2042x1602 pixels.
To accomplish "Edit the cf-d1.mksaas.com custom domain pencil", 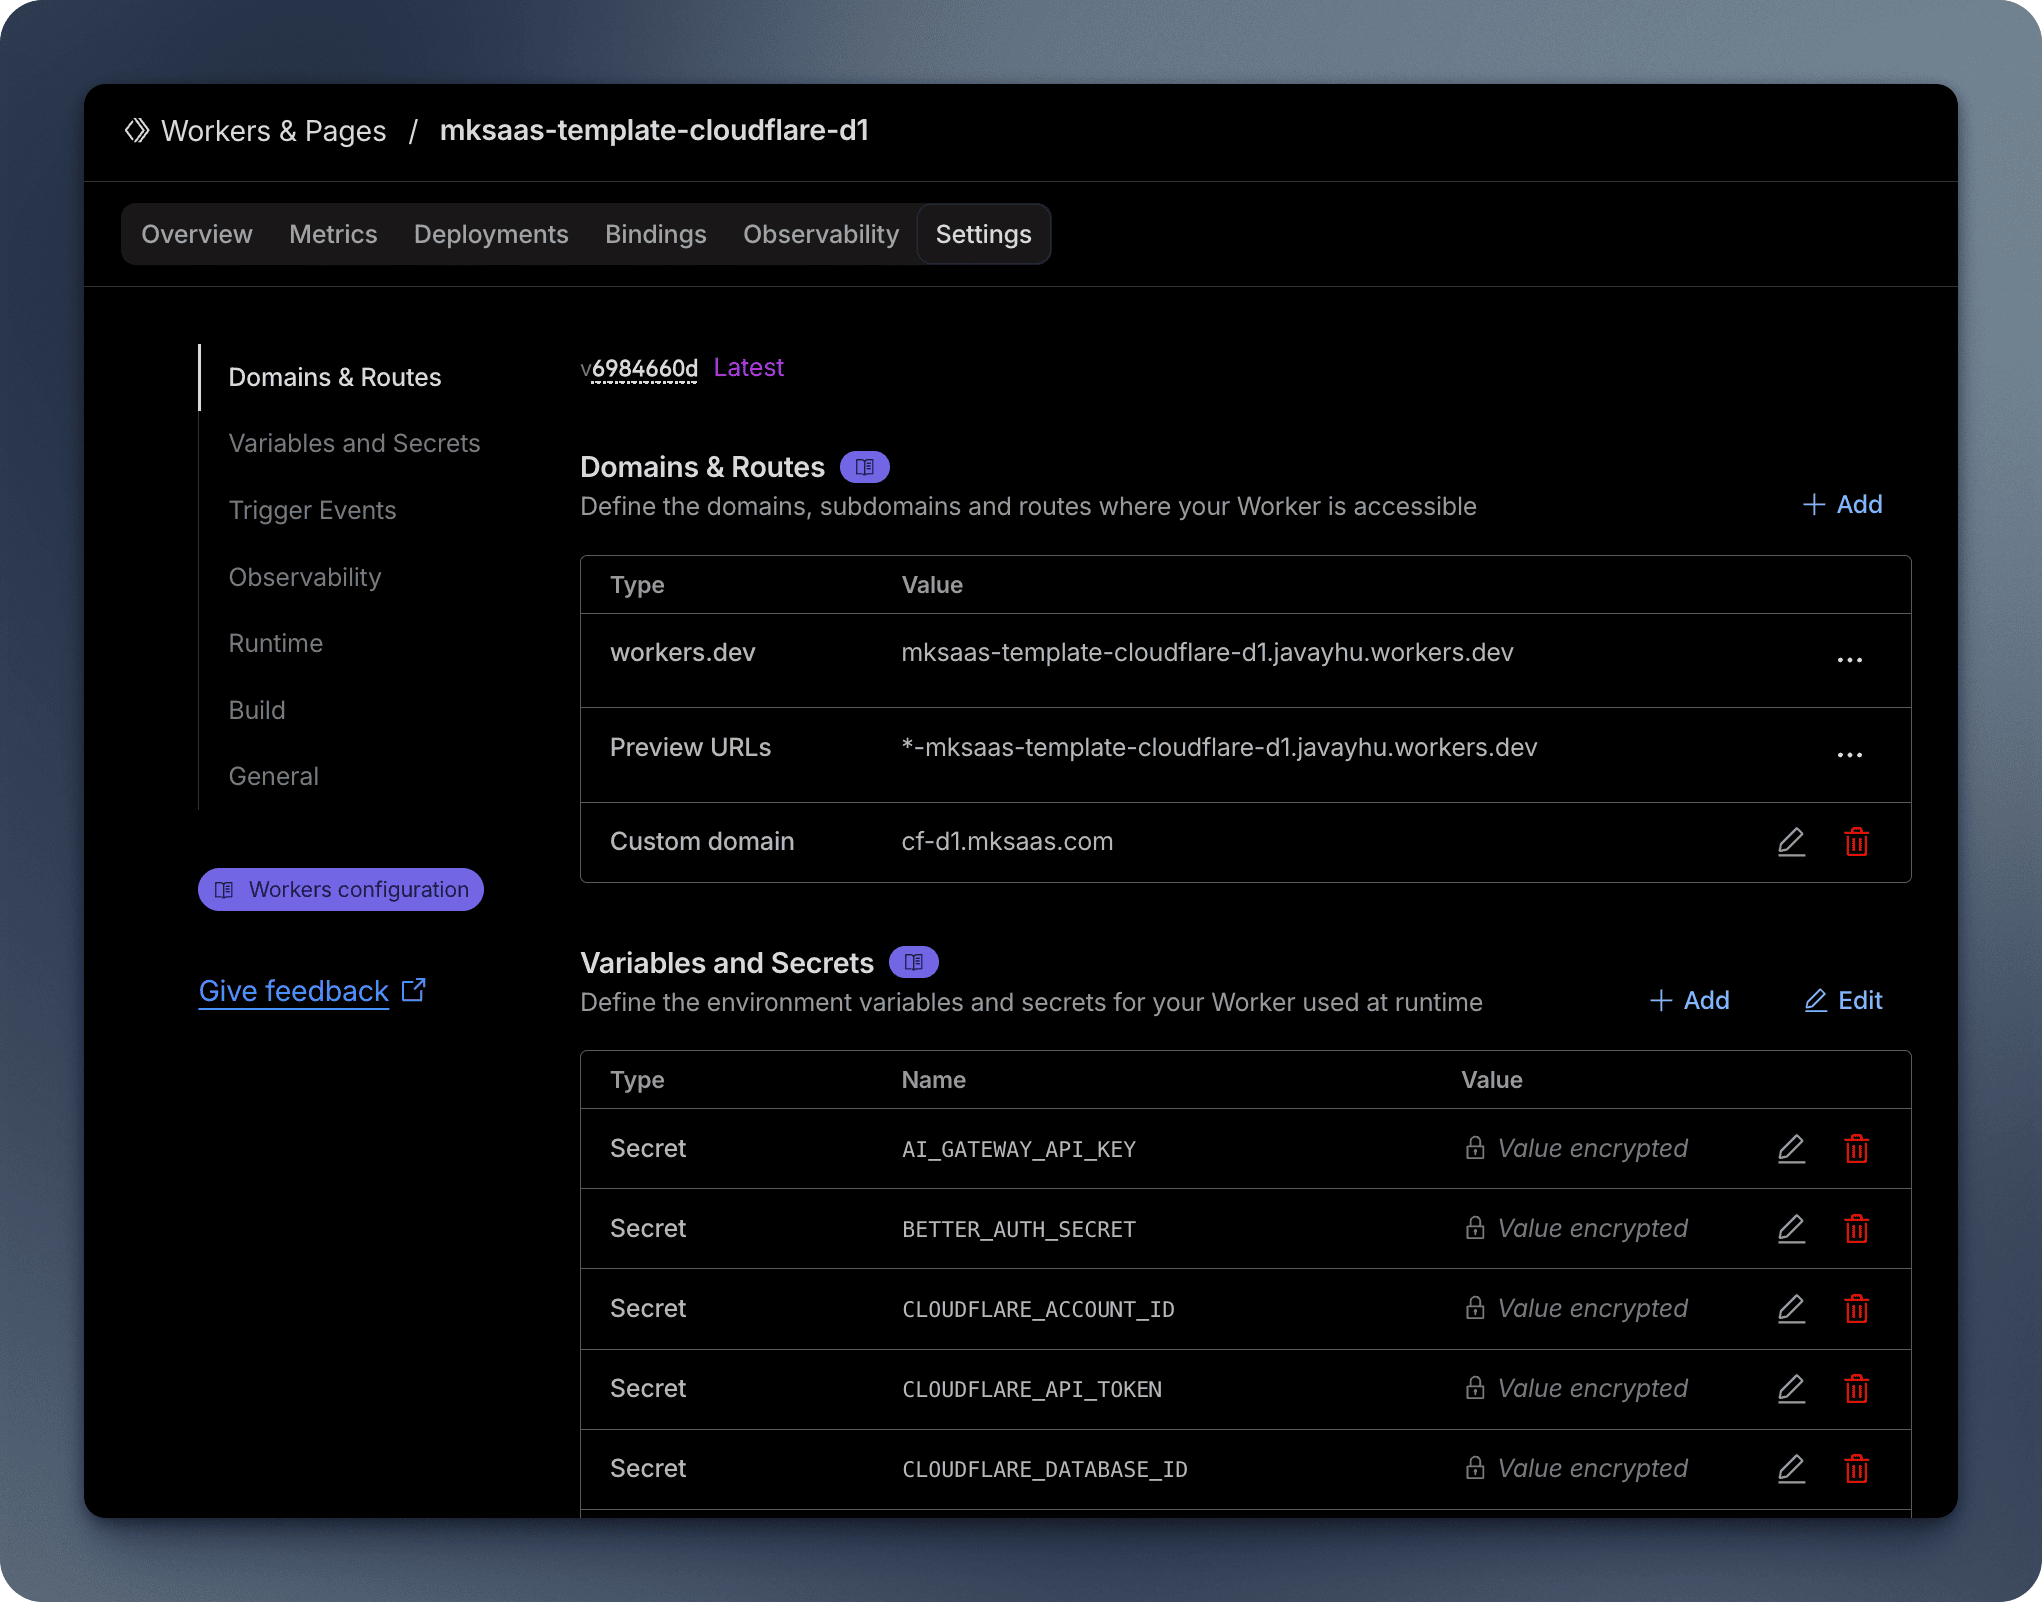I will click(x=1791, y=842).
